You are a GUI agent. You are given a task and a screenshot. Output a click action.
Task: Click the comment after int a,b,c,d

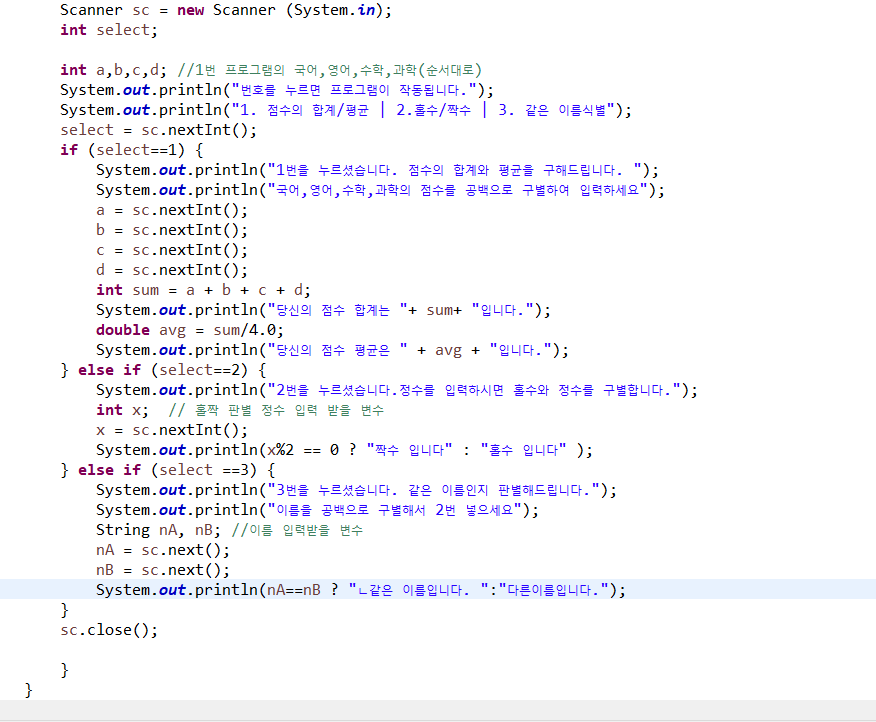330,70
